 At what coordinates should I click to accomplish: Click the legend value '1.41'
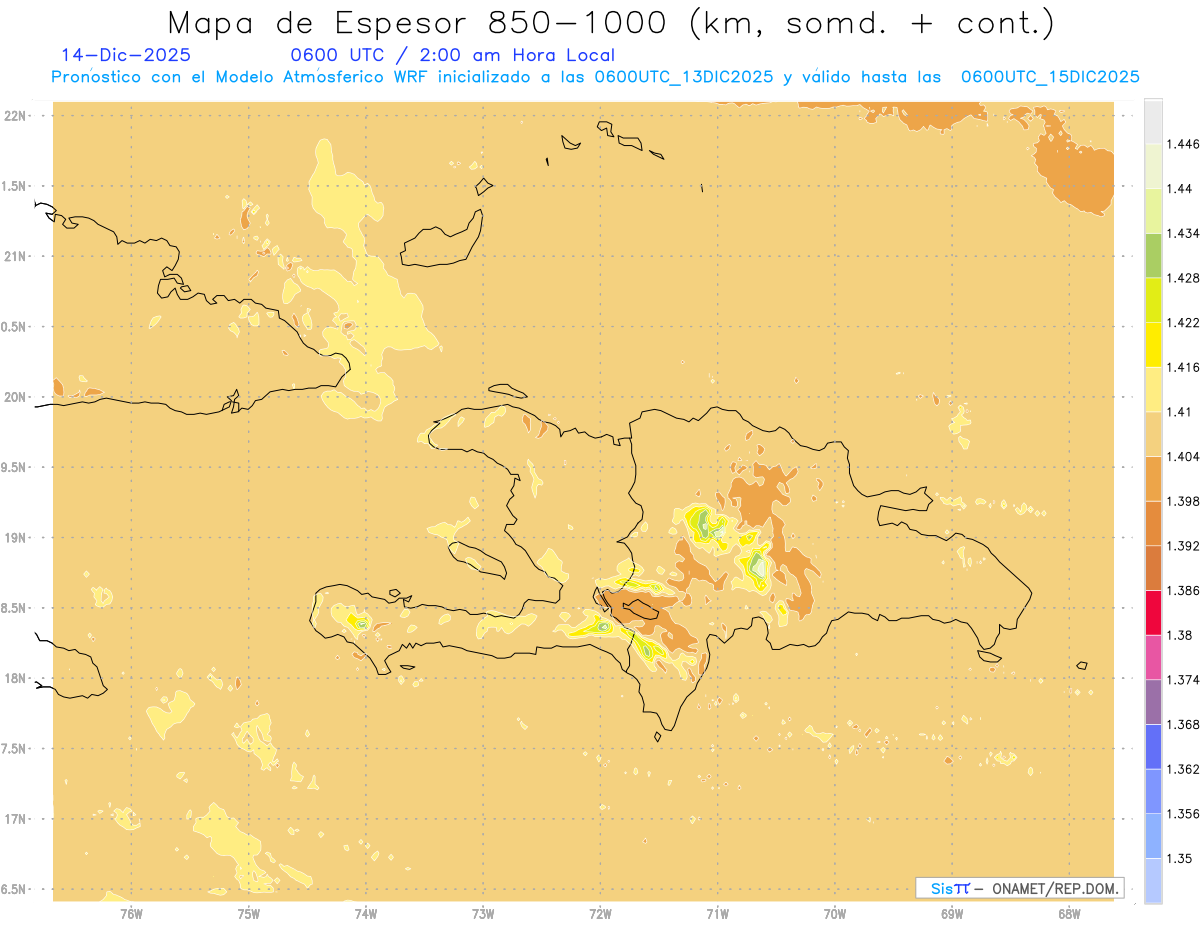1178,412
